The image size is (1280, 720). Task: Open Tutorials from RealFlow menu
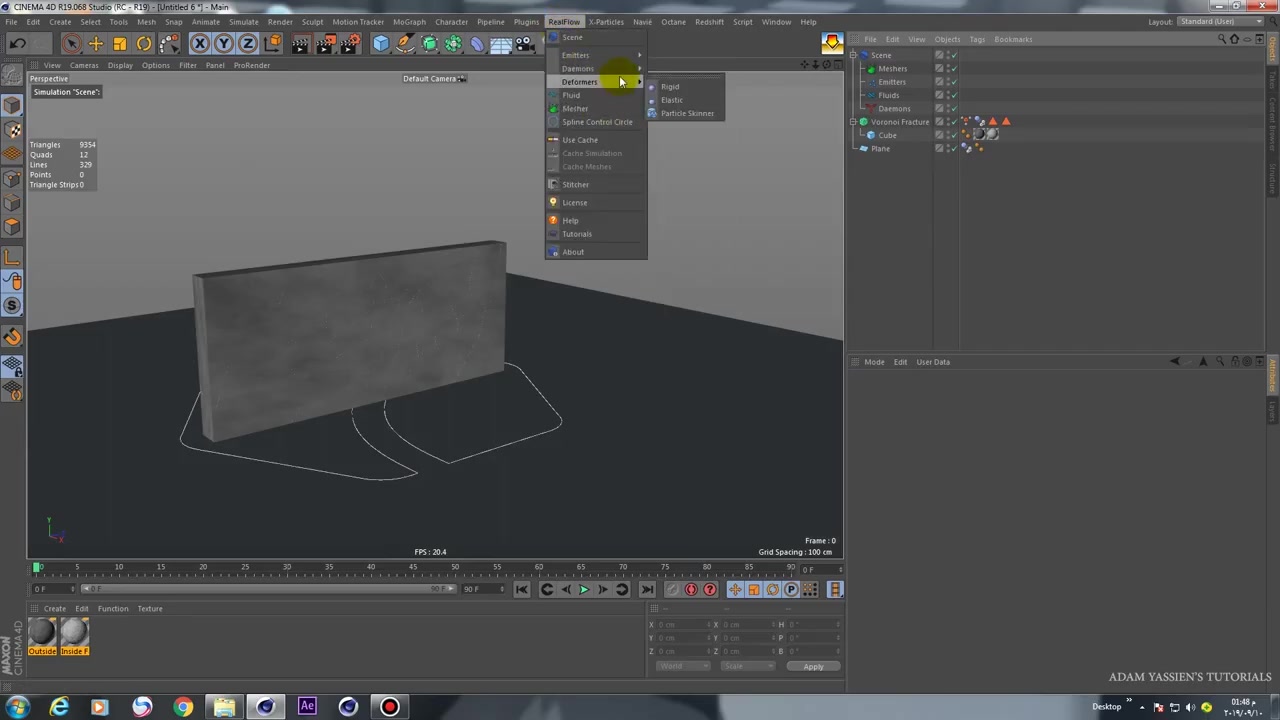[596, 234]
